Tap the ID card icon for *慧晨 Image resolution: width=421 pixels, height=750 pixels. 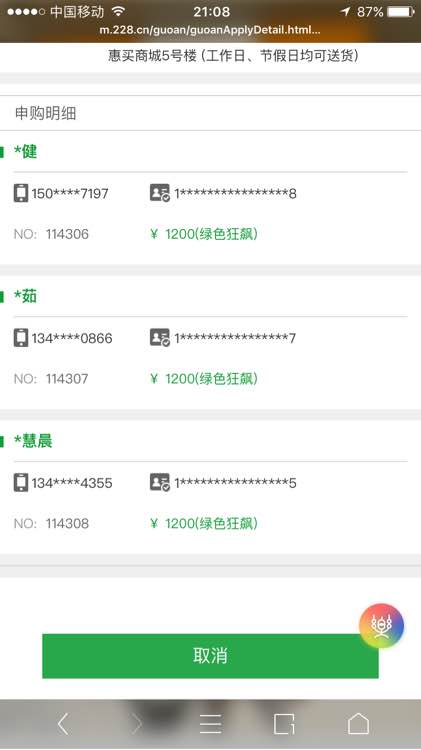(x=160, y=483)
